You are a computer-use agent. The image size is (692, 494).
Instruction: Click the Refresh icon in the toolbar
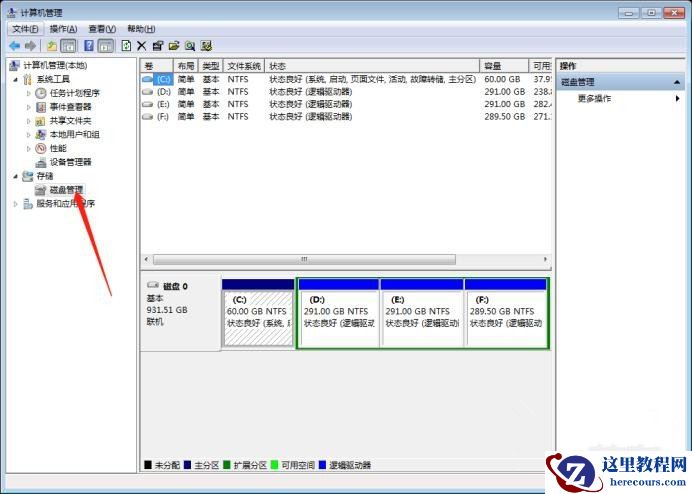pyautogui.click(x=126, y=45)
